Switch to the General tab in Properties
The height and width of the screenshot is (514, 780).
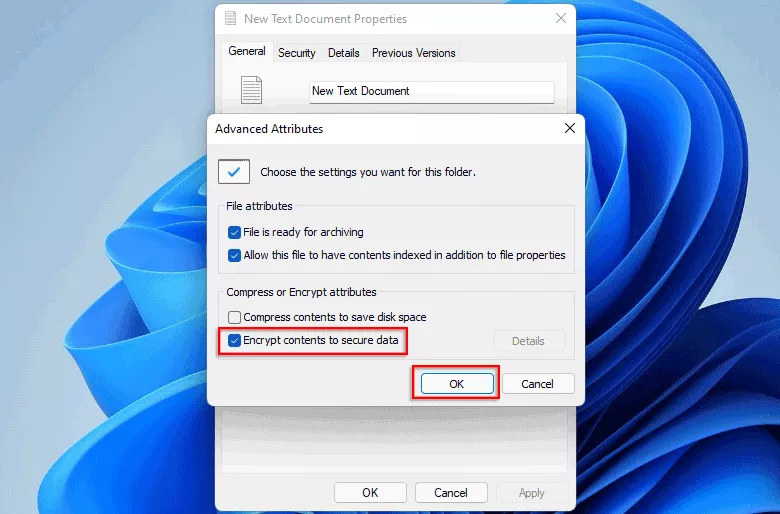[x=247, y=51]
